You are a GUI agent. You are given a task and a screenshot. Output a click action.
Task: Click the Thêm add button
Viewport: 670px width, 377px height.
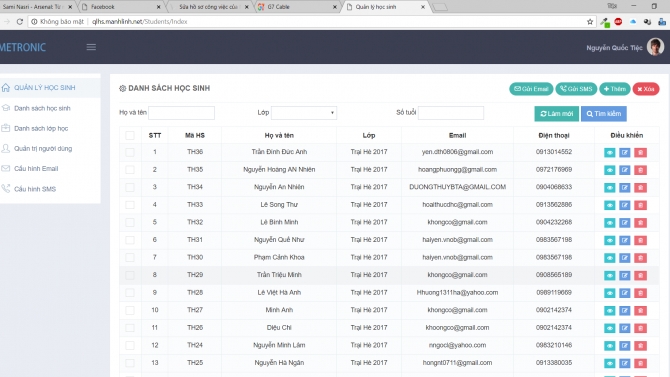(x=614, y=89)
